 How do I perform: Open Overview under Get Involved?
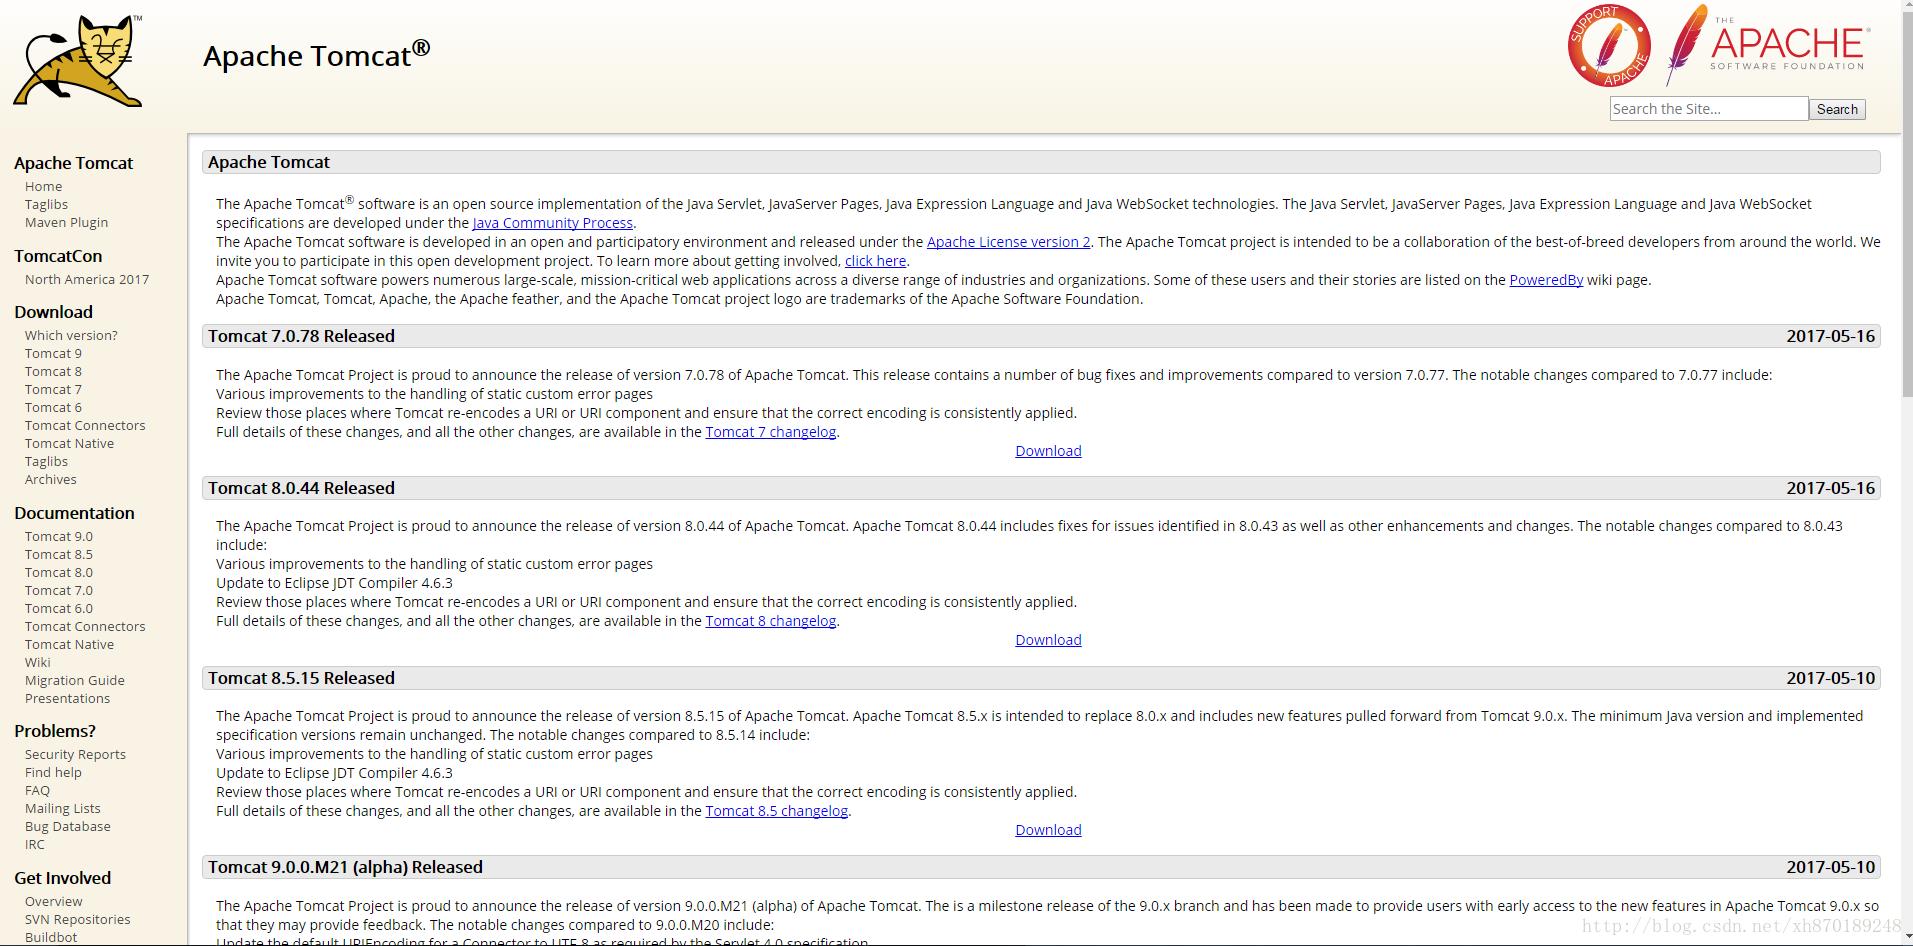click(x=53, y=901)
